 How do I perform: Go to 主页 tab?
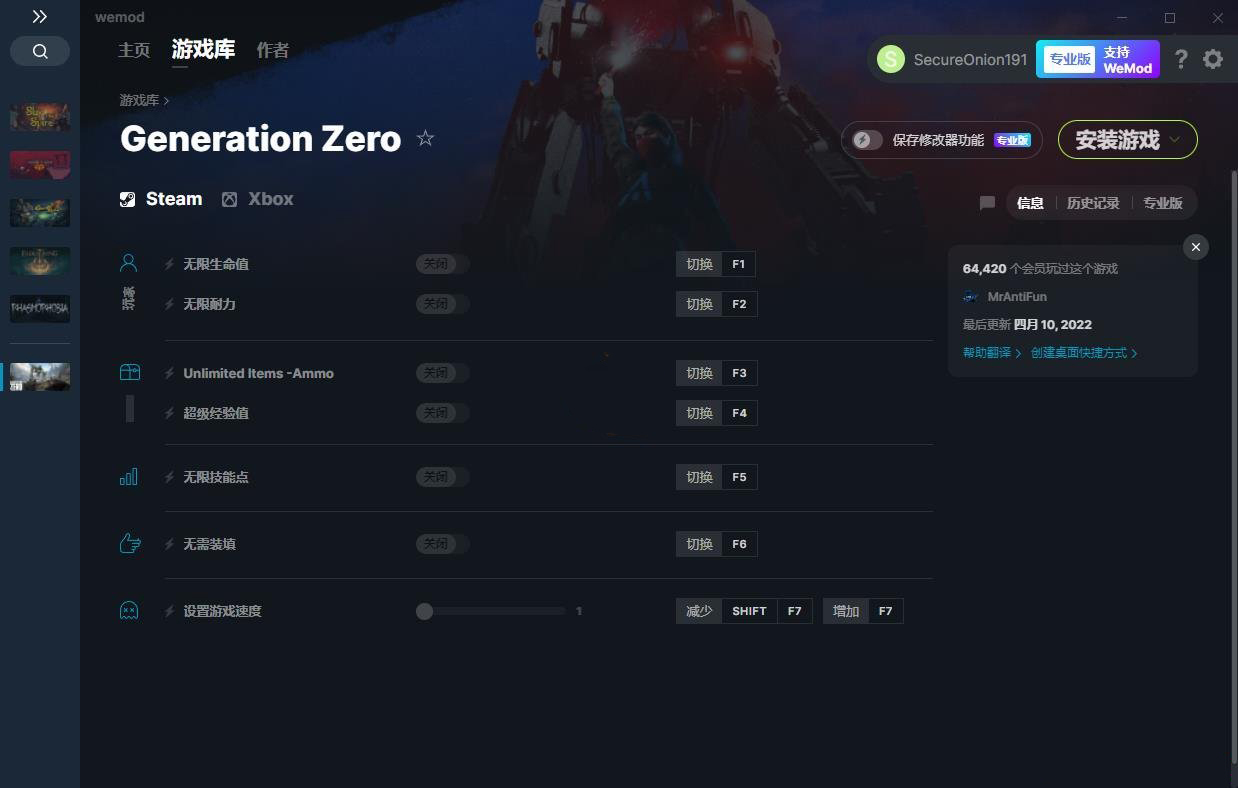pos(134,50)
